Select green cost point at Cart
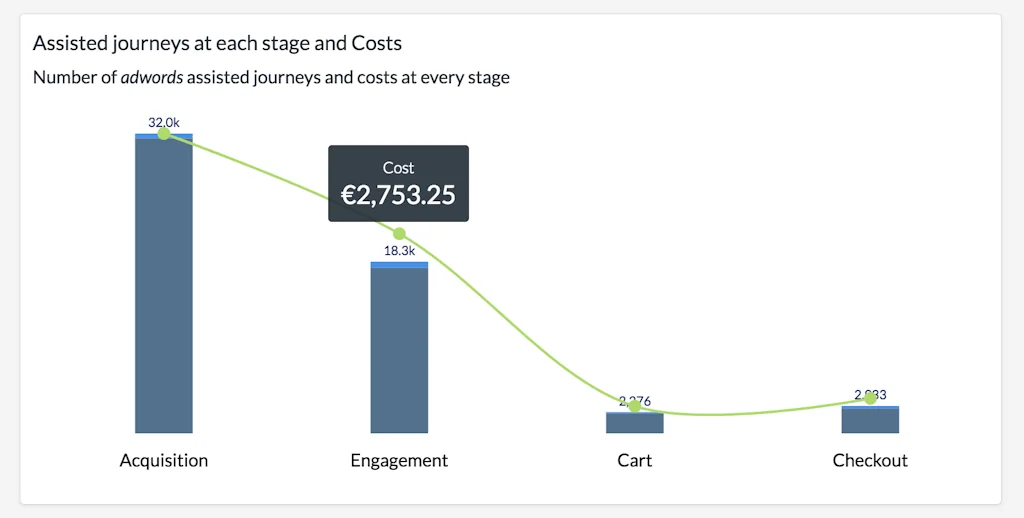Image resolution: width=1024 pixels, height=518 pixels. (x=635, y=406)
